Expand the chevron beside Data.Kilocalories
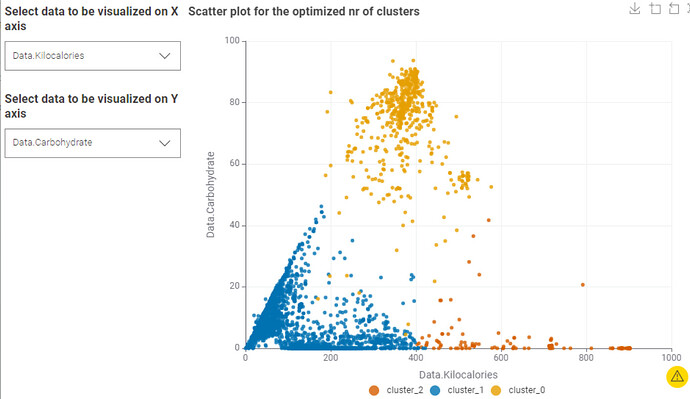Image resolution: width=690 pixels, height=399 pixels. [x=165, y=56]
